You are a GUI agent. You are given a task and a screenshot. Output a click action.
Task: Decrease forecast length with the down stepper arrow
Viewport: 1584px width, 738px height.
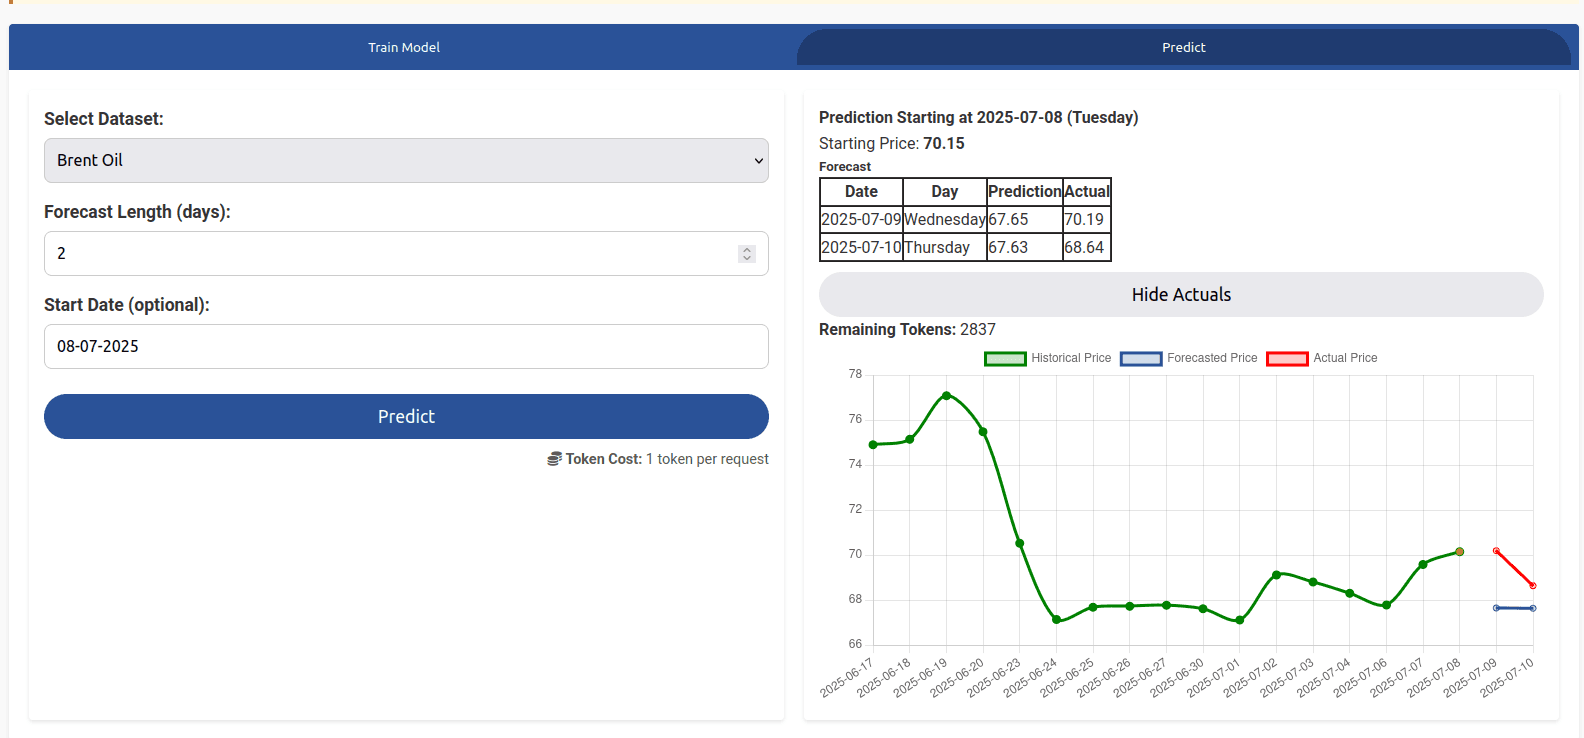click(747, 258)
